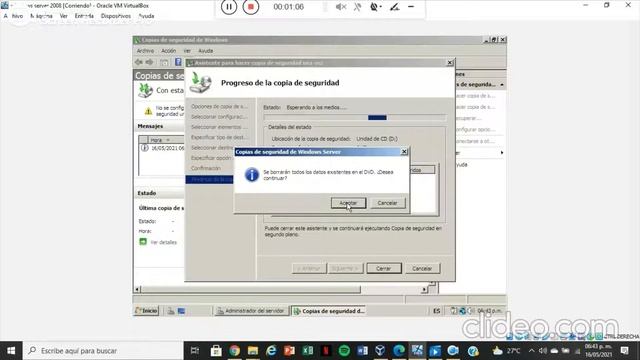
Task: Open PowerPoint from the taskbar
Action: (289, 351)
